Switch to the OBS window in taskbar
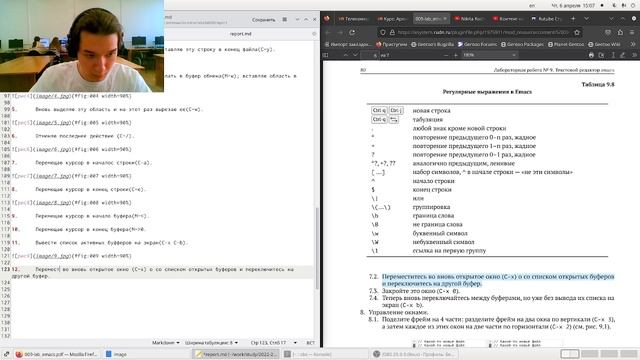The height and width of the screenshot is (360, 640). coord(414,354)
